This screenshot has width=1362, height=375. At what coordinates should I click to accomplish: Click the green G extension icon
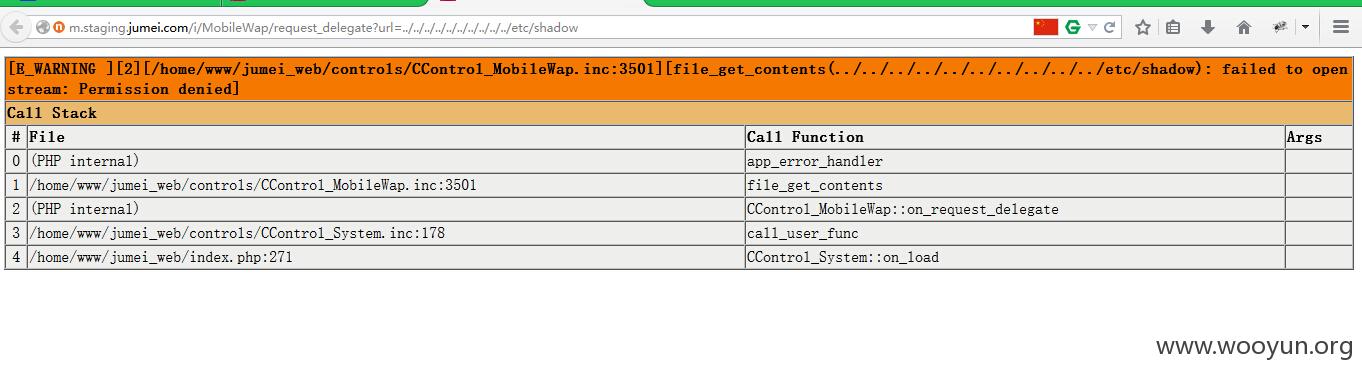(x=1073, y=27)
